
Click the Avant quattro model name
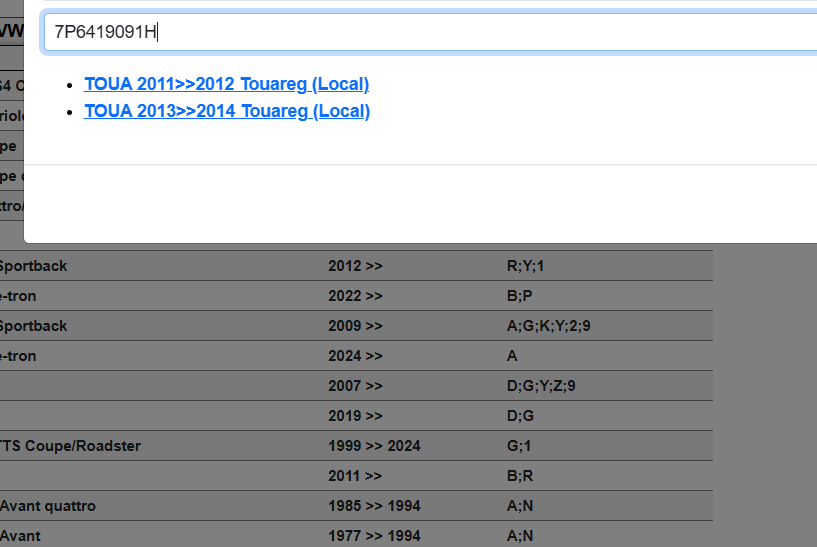(48, 506)
